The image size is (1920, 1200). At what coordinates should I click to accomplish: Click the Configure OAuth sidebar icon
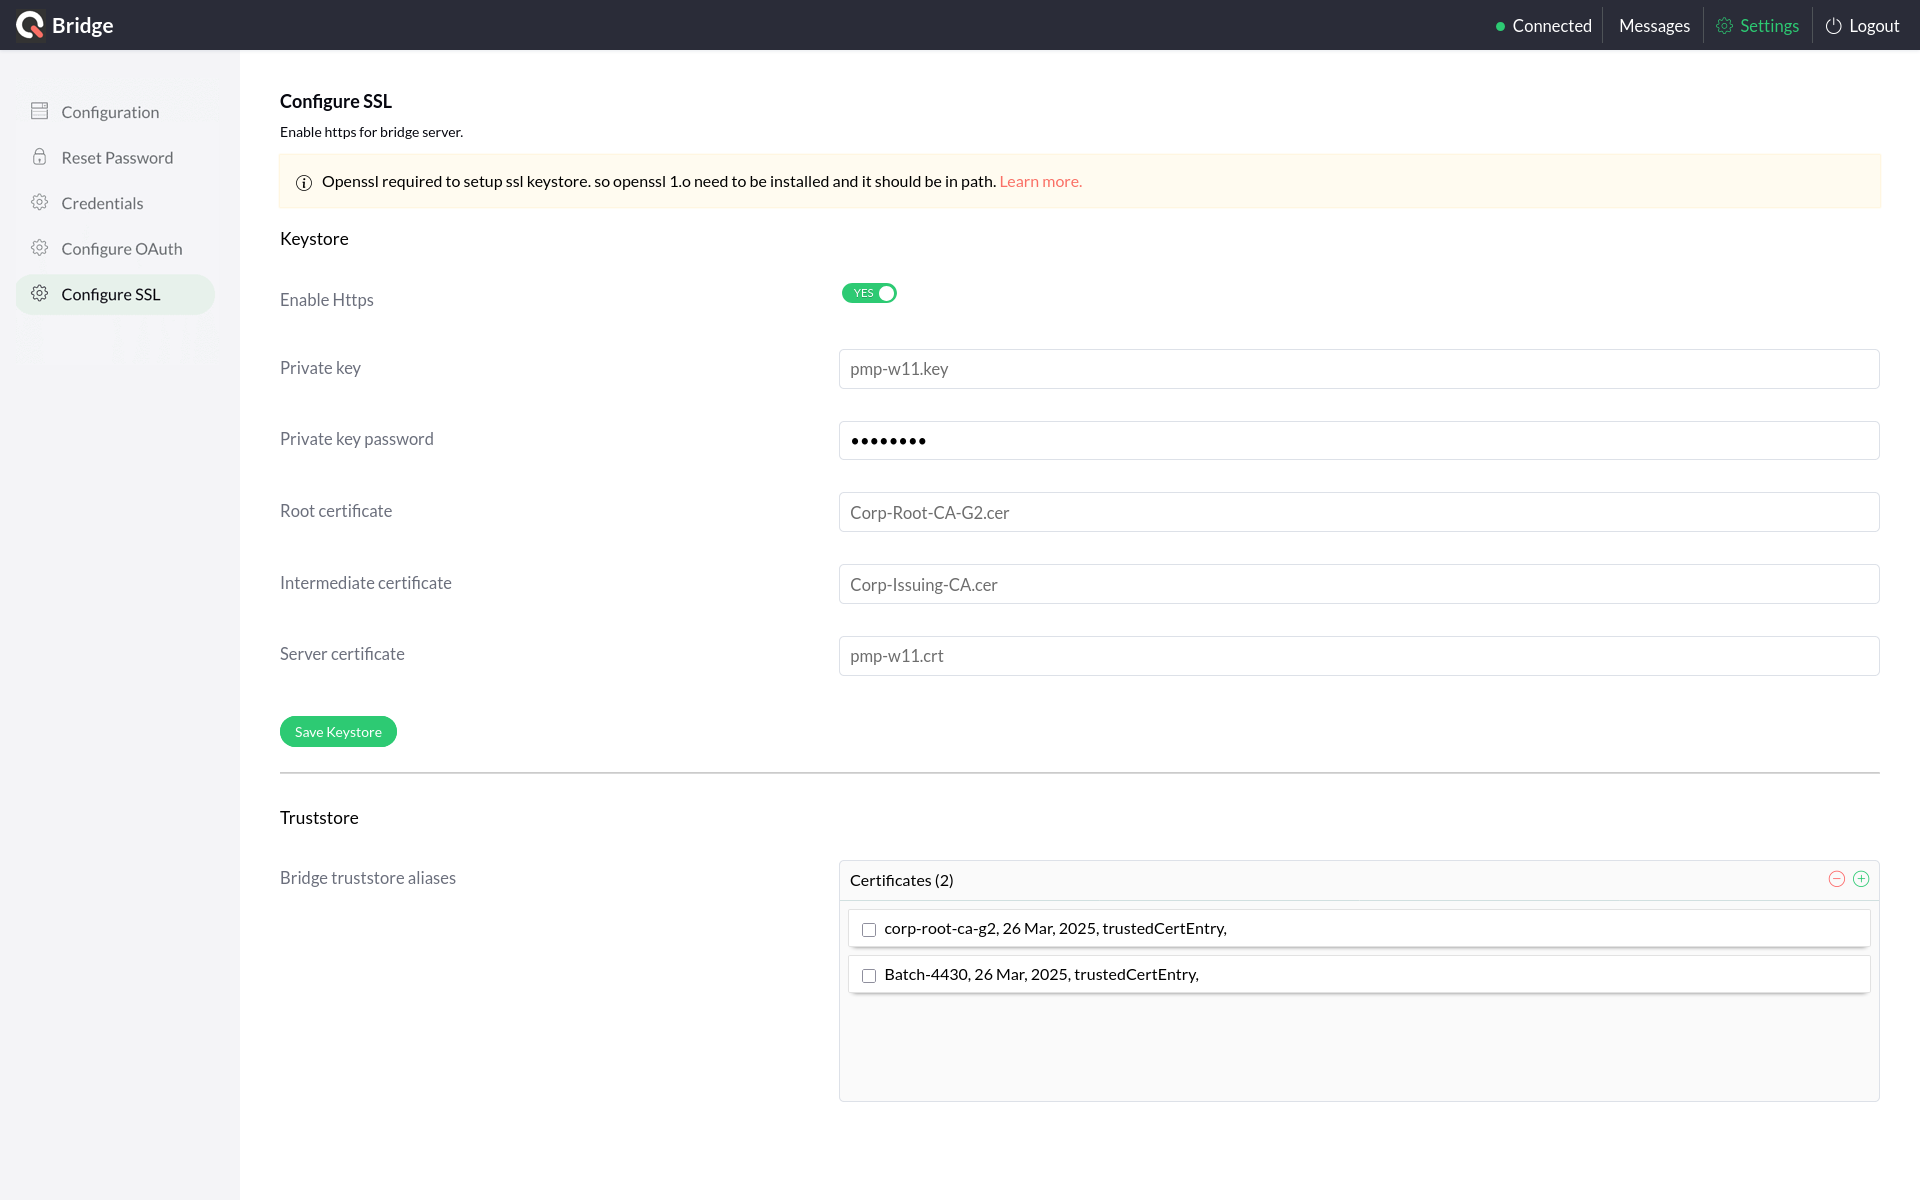(40, 248)
